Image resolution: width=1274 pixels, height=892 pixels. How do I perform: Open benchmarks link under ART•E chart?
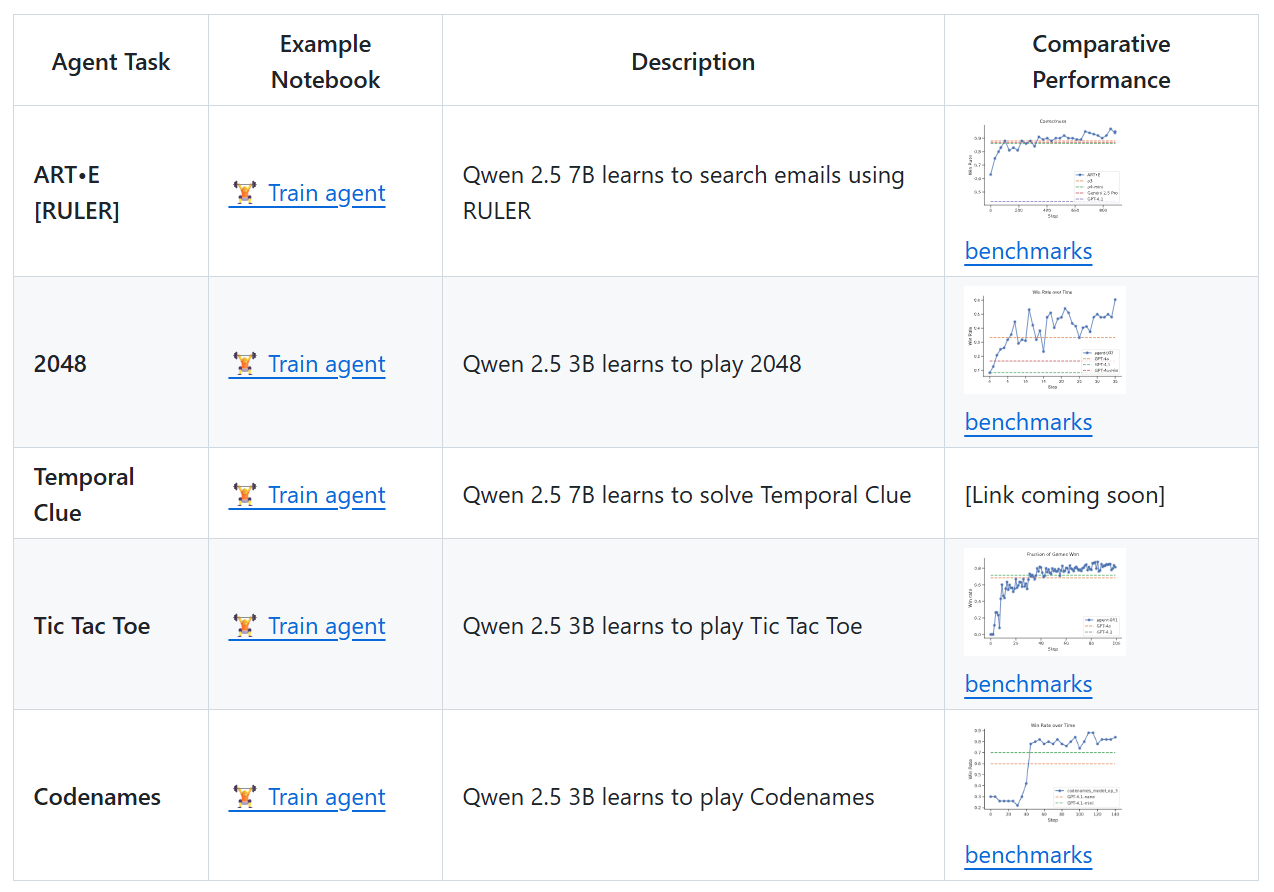1028,251
